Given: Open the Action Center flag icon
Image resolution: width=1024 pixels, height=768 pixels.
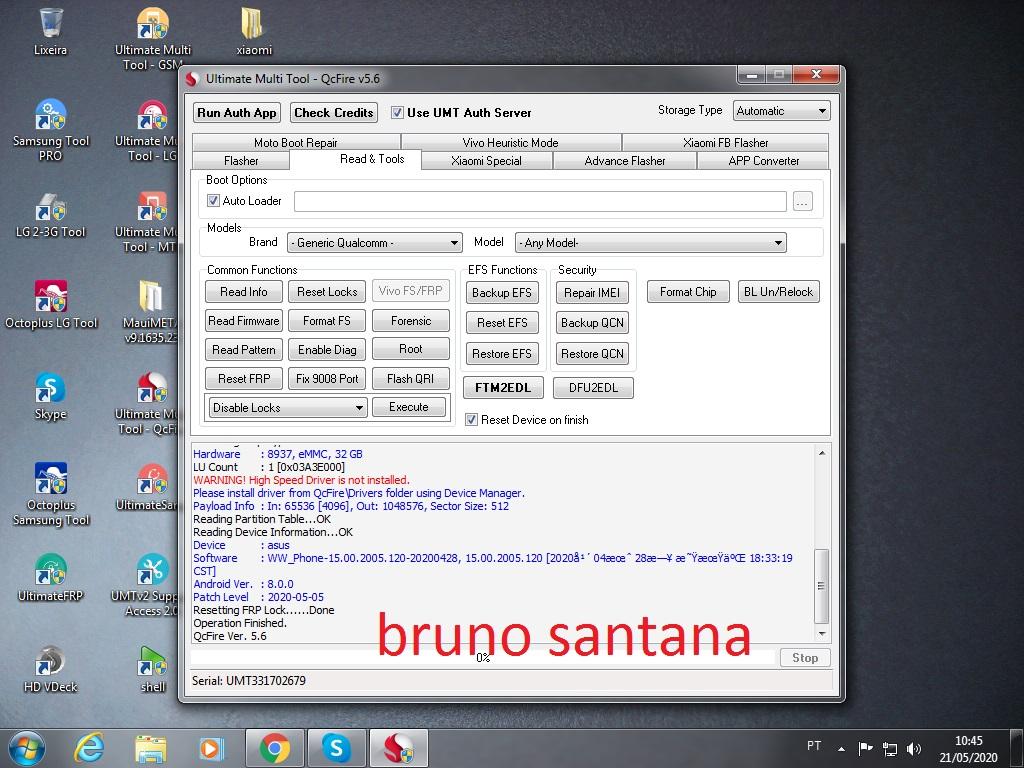Looking at the screenshot, I should click(865, 749).
